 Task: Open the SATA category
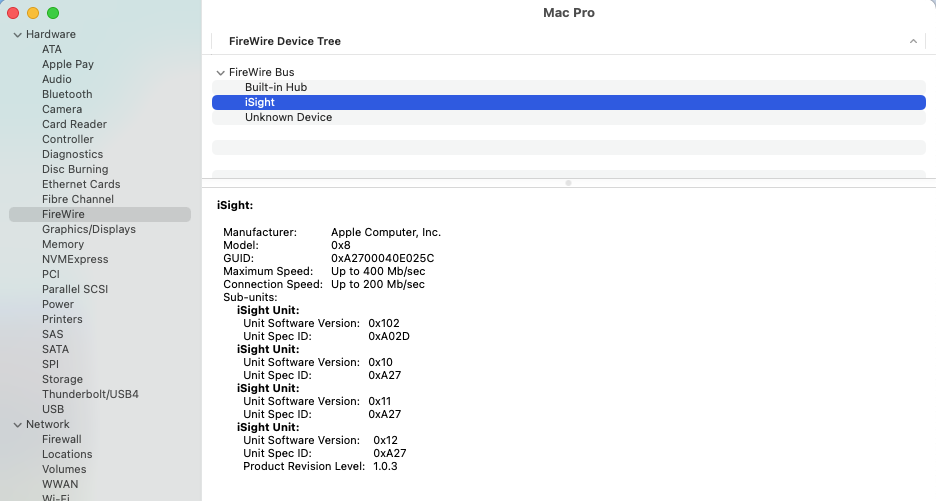pos(56,349)
